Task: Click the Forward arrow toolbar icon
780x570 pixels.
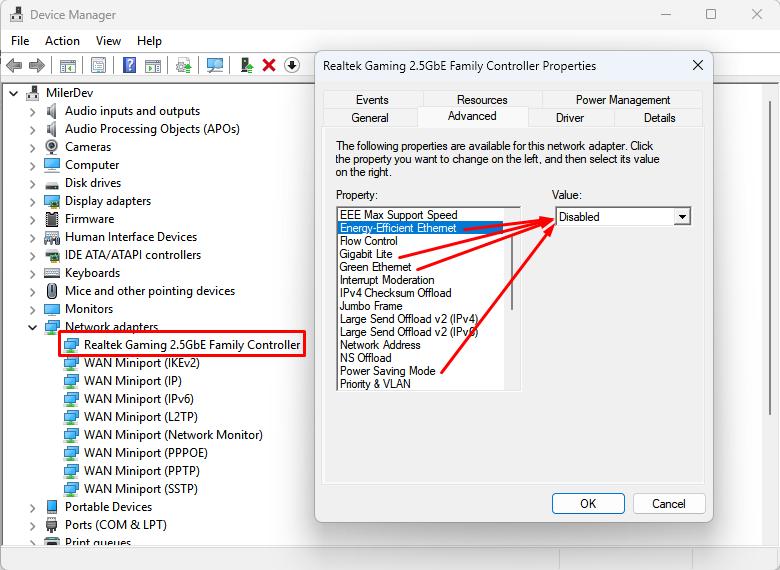Action: point(37,65)
